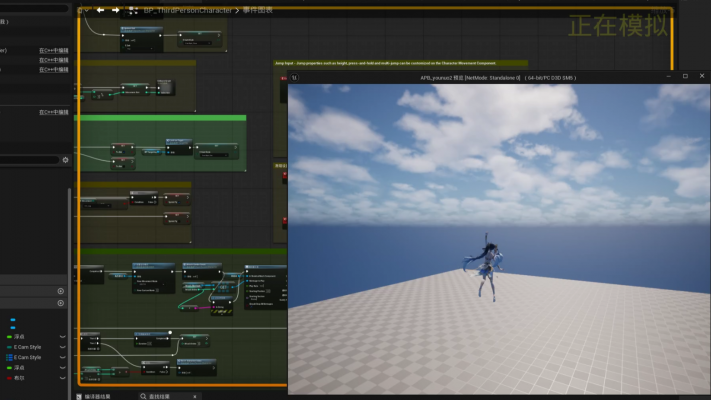The height and width of the screenshot is (400, 711).
Task: Click BP_ThirdPersonCharacter in the breadcrumb
Action: coord(187,10)
